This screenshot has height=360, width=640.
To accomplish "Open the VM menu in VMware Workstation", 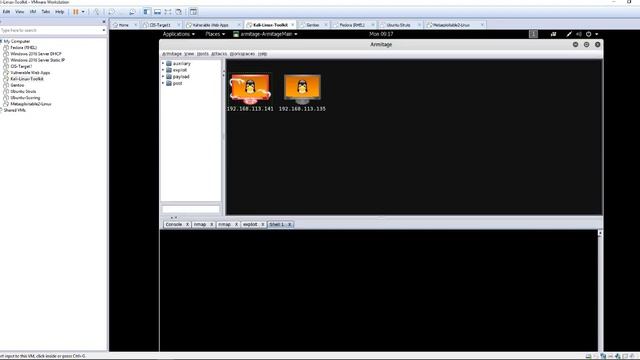I will click(x=33, y=12).
